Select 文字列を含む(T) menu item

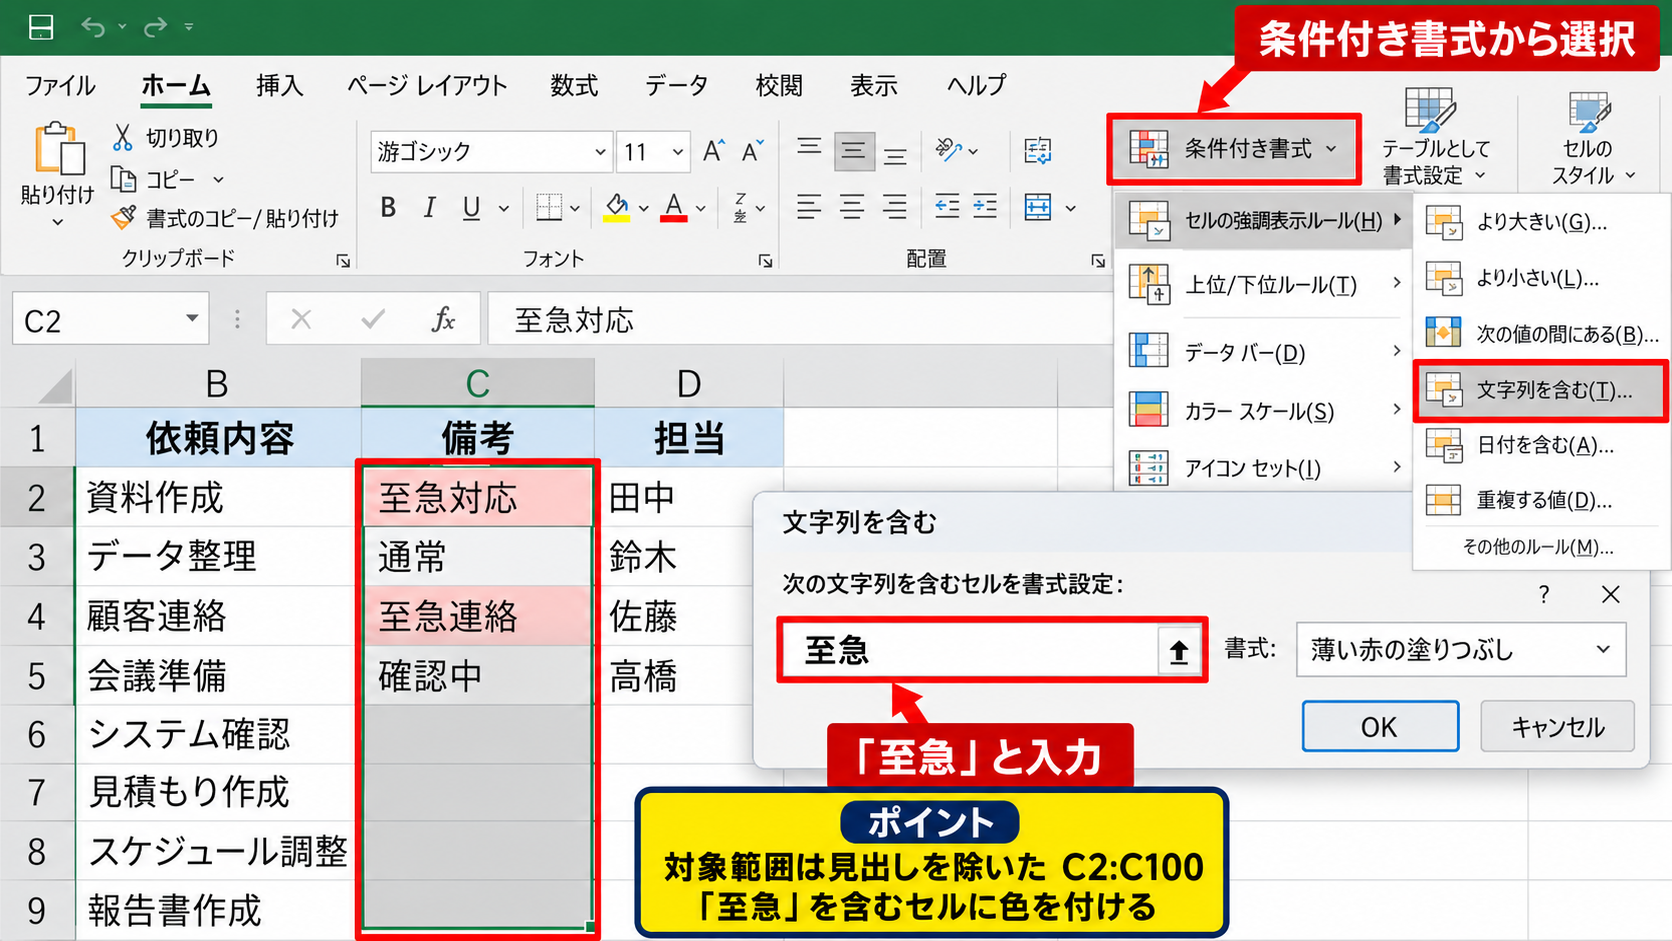click(1541, 390)
